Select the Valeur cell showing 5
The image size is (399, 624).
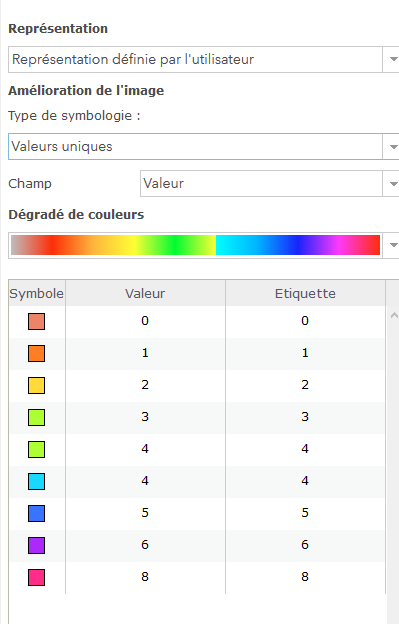pos(145,513)
